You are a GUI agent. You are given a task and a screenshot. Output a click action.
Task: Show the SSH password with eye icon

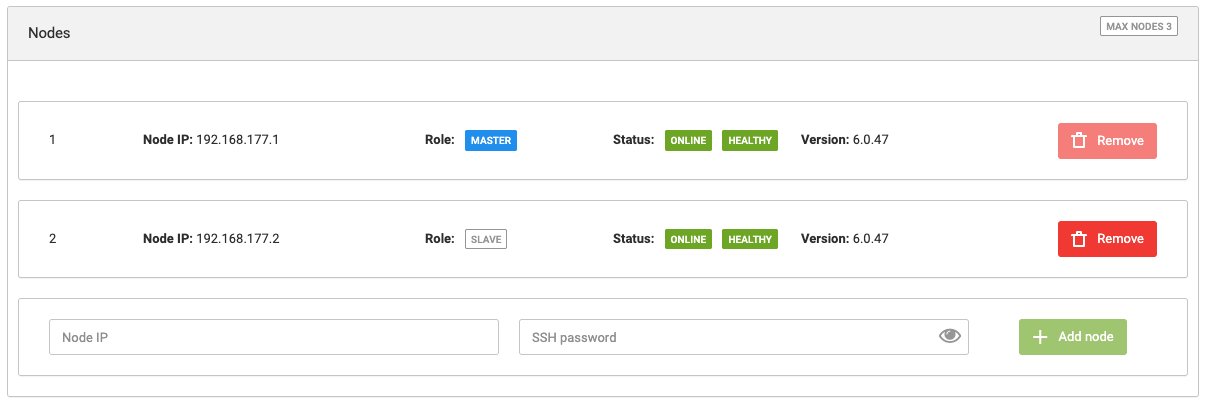coord(949,336)
